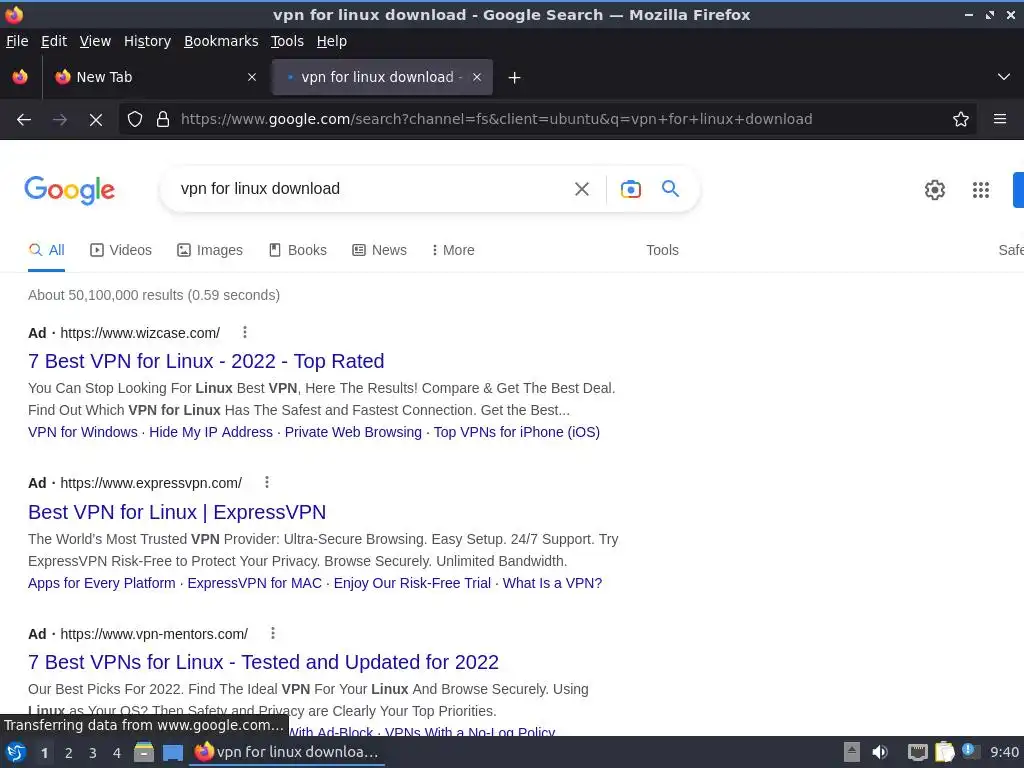Screen dimensions: 1024x768
Task: Bookmark this page with the star
Action: pyautogui.click(x=960, y=120)
